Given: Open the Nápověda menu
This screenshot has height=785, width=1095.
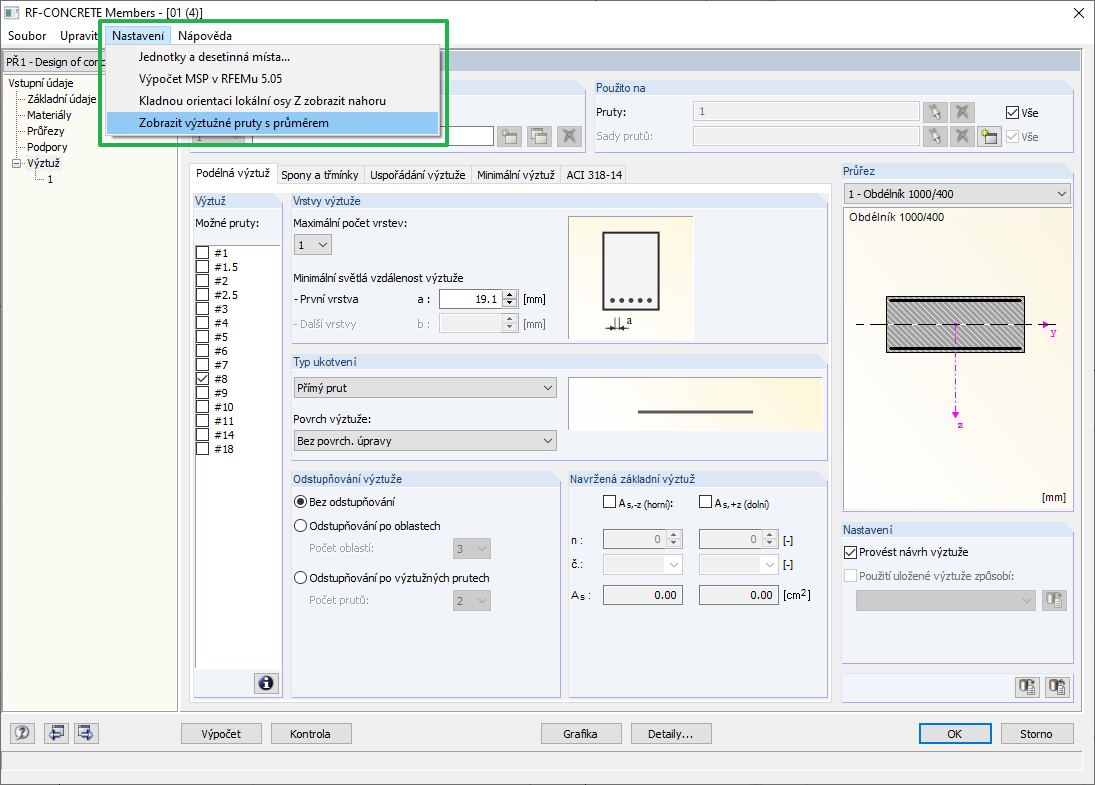Looking at the screenshot, I should (x=205, y=36).
